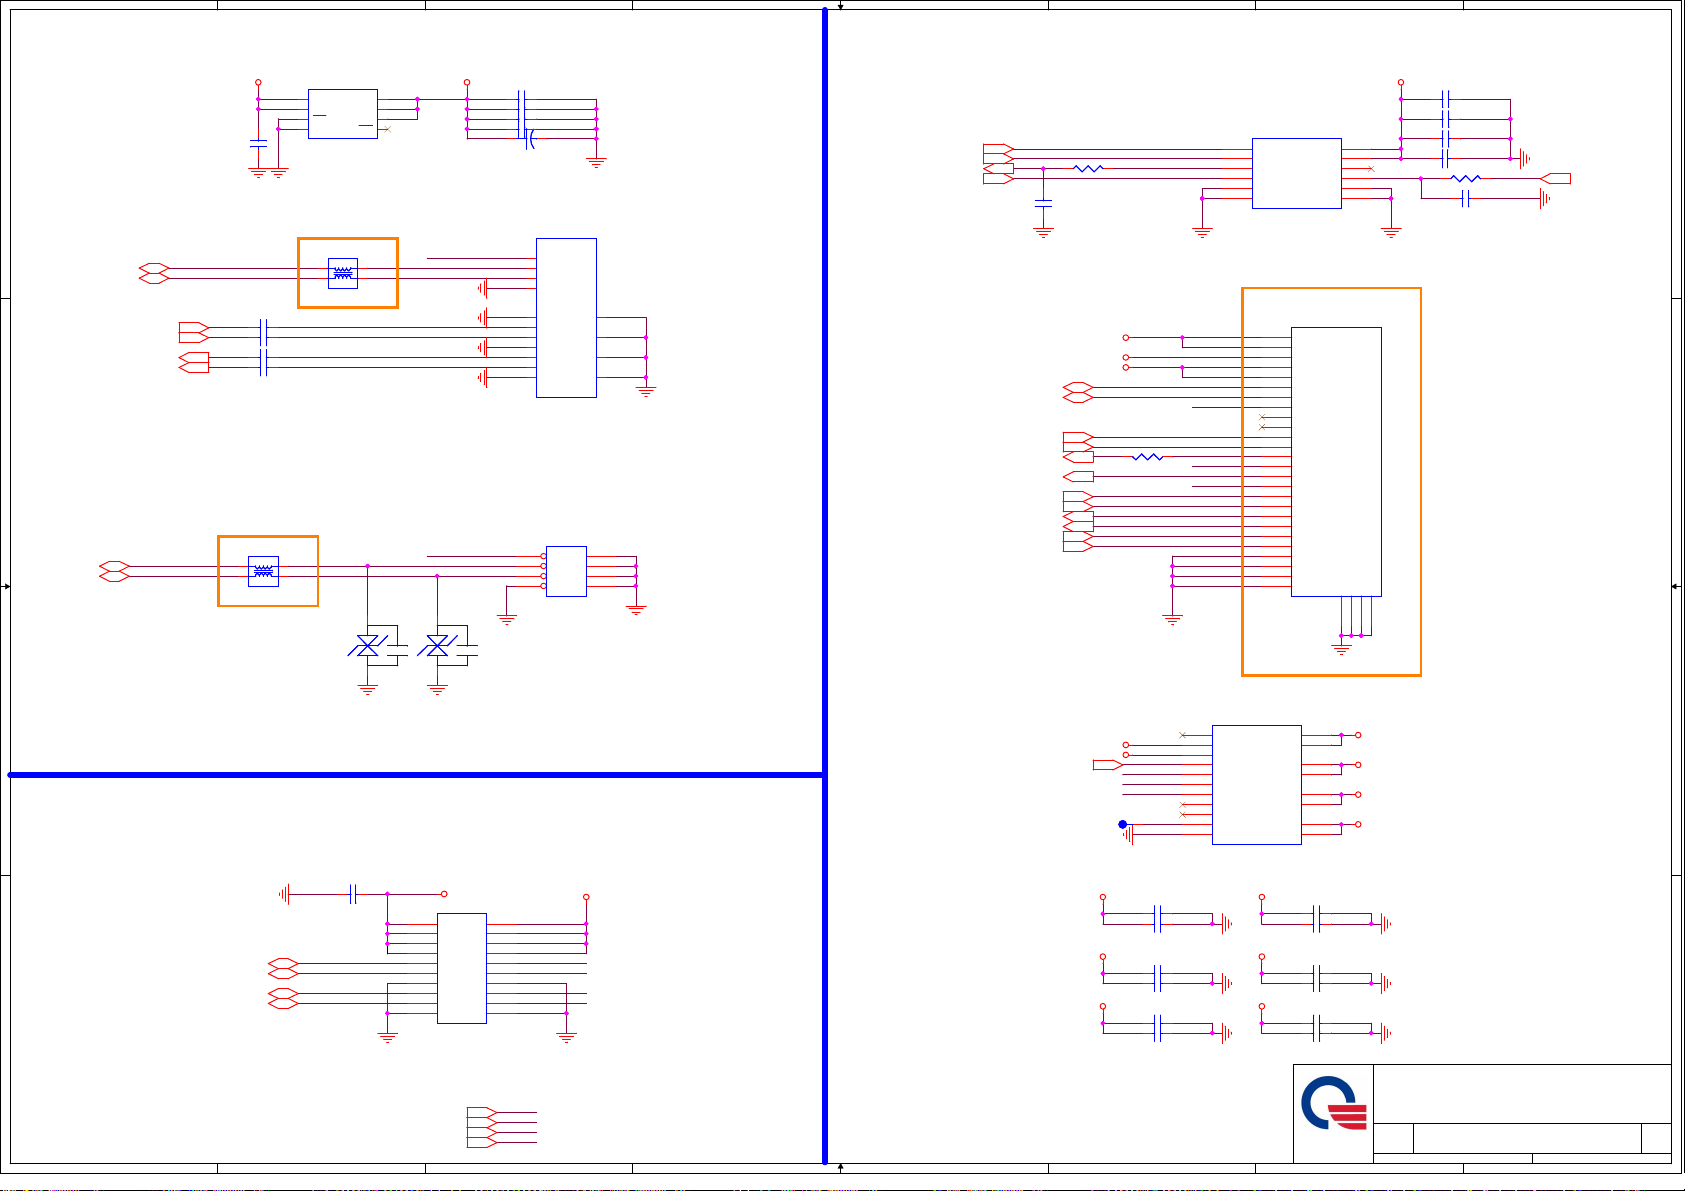Click the right TVS diode symbol
The width and height of the screenshot is (1685, 1191).
(x=437, y=646)
